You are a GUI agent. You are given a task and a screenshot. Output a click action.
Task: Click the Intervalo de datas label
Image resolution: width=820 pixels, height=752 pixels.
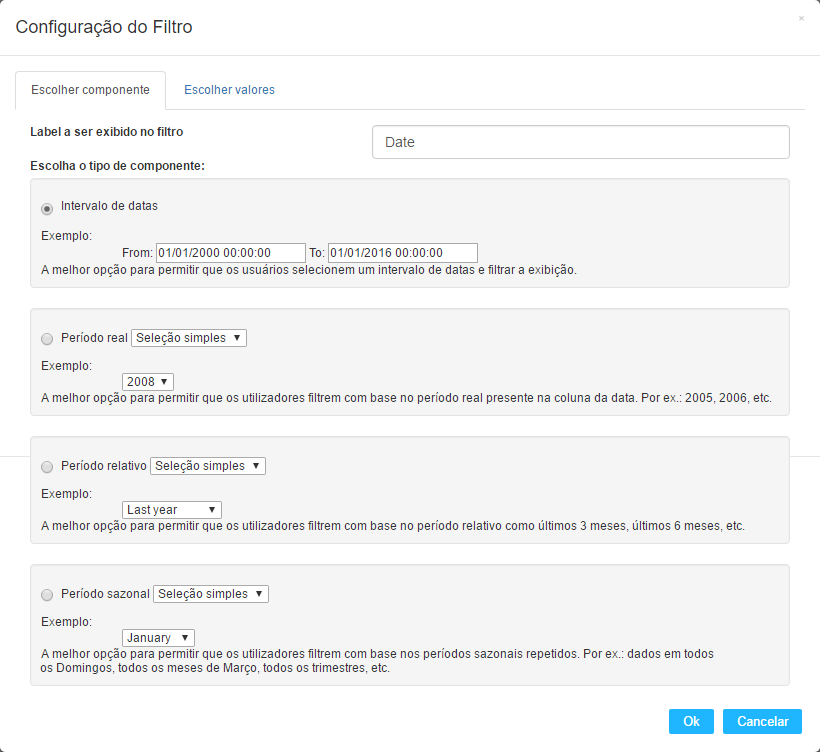tap(109, 206)
